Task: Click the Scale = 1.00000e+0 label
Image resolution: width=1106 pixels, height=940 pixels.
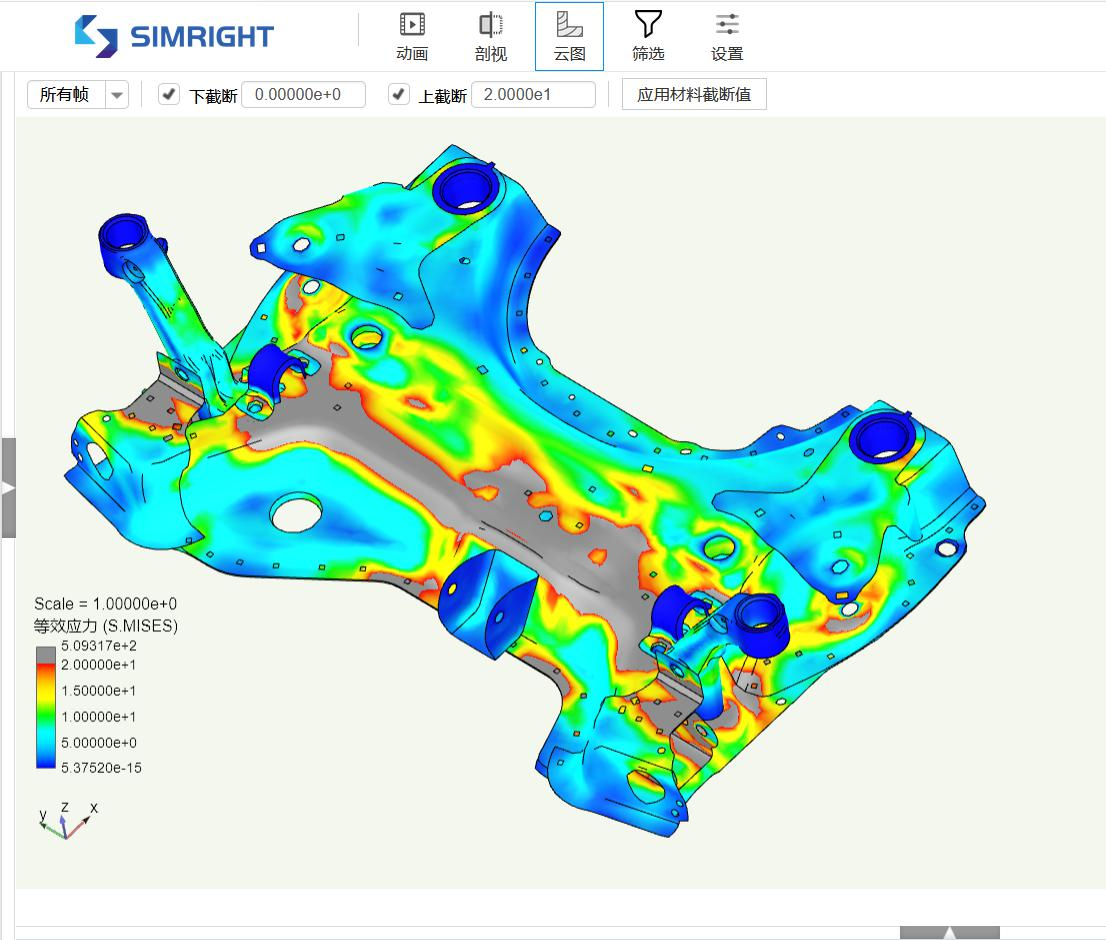Action: coord(106,604)
